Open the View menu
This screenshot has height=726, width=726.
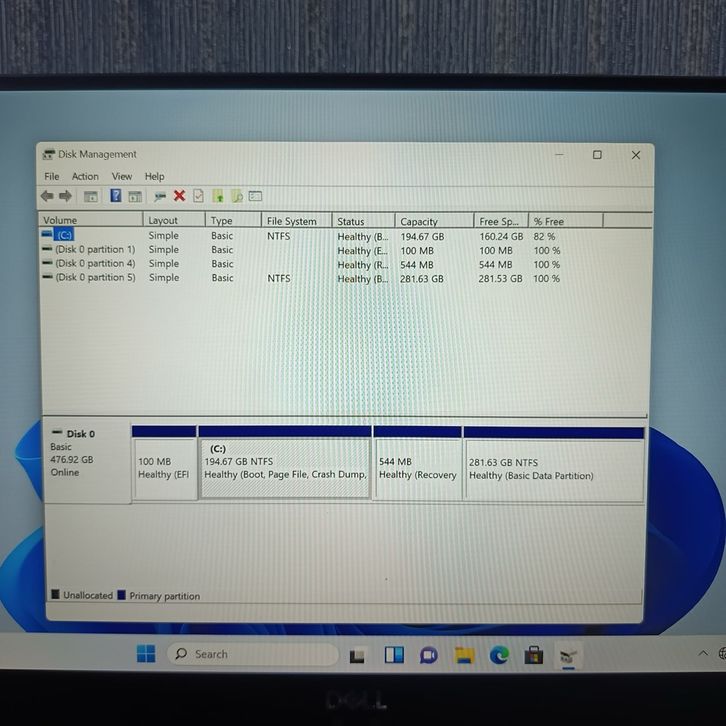[x=121, y=177]
